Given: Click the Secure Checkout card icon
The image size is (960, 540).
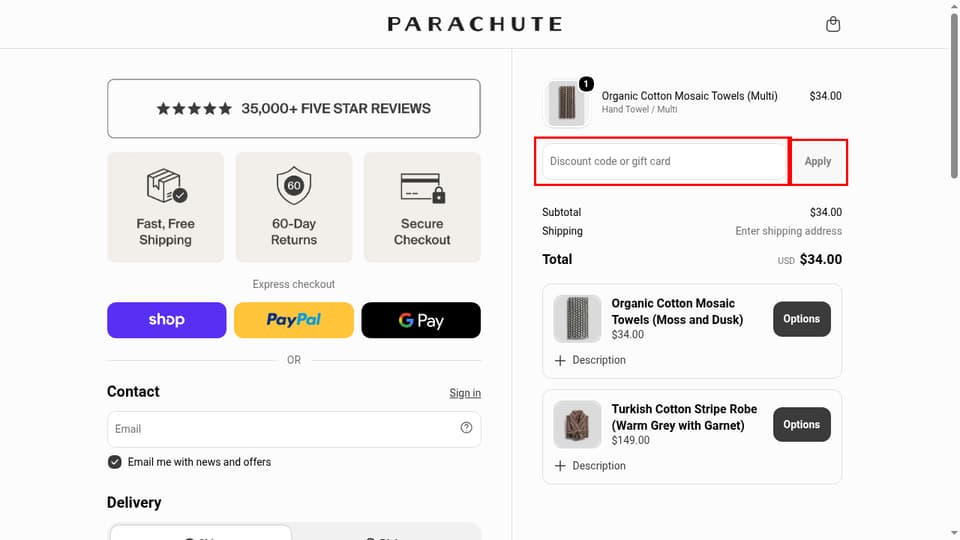Looking at the screenshot, I should pyautogui.click(x=422, y=187).
